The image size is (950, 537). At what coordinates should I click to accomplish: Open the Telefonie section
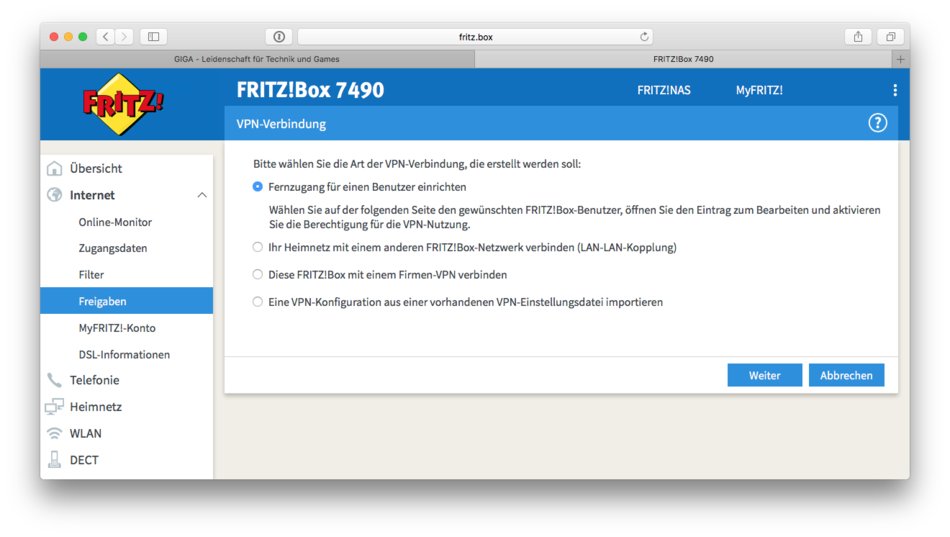pyautogui.click(x=94, y=380)
